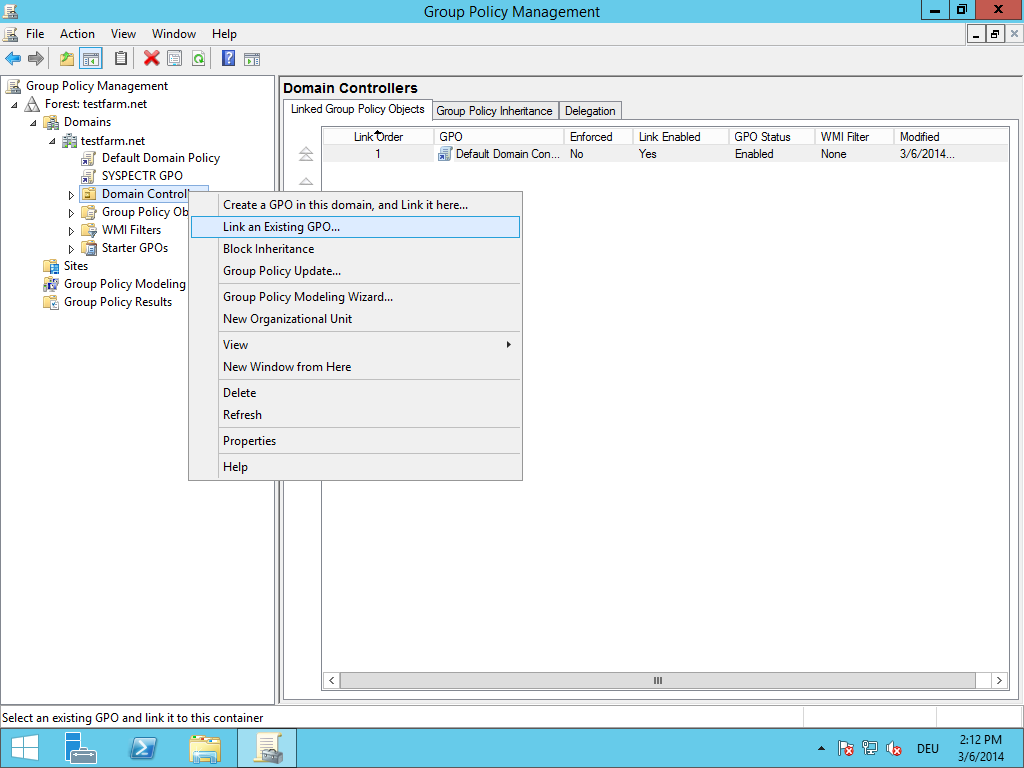
Task: Select New Window from Here
Action: (355, 367)
